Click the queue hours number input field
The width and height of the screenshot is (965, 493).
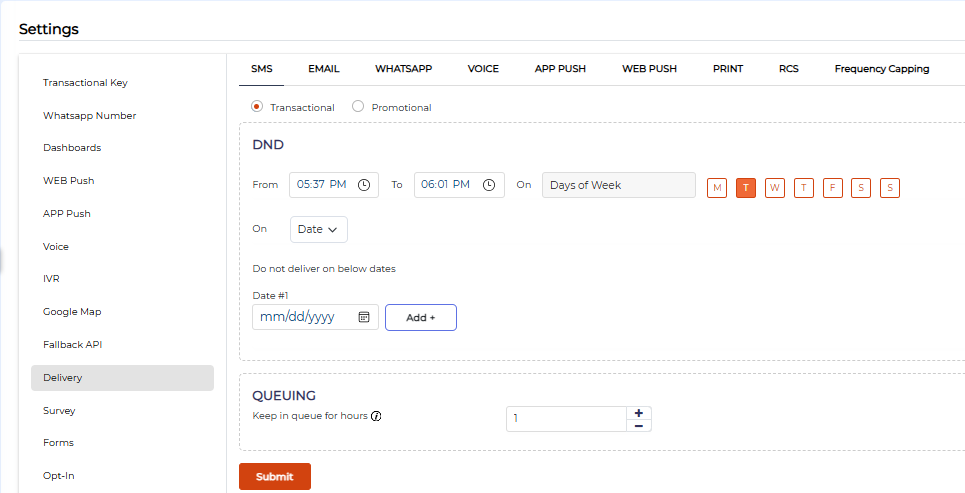coord(565,419)
